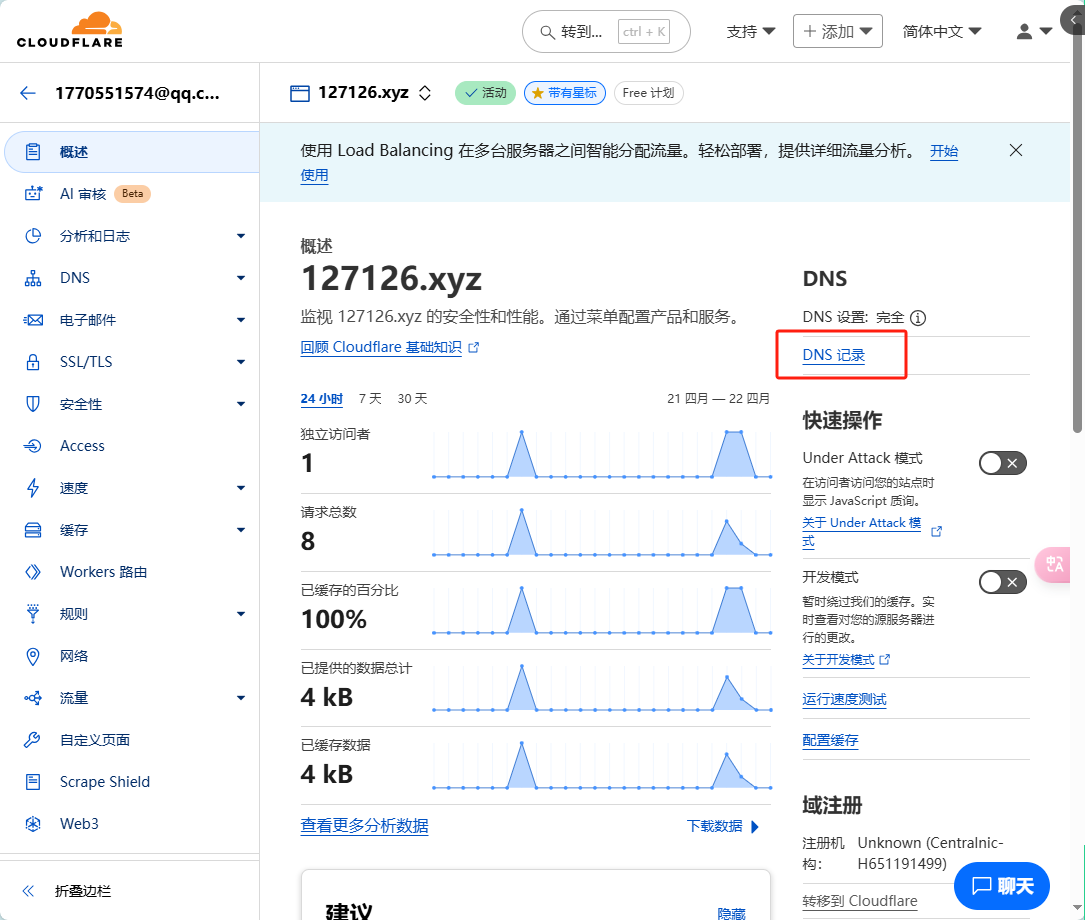Open the 概述 overview clipboard icon
Screen dimensions: 1085x920
33,152
